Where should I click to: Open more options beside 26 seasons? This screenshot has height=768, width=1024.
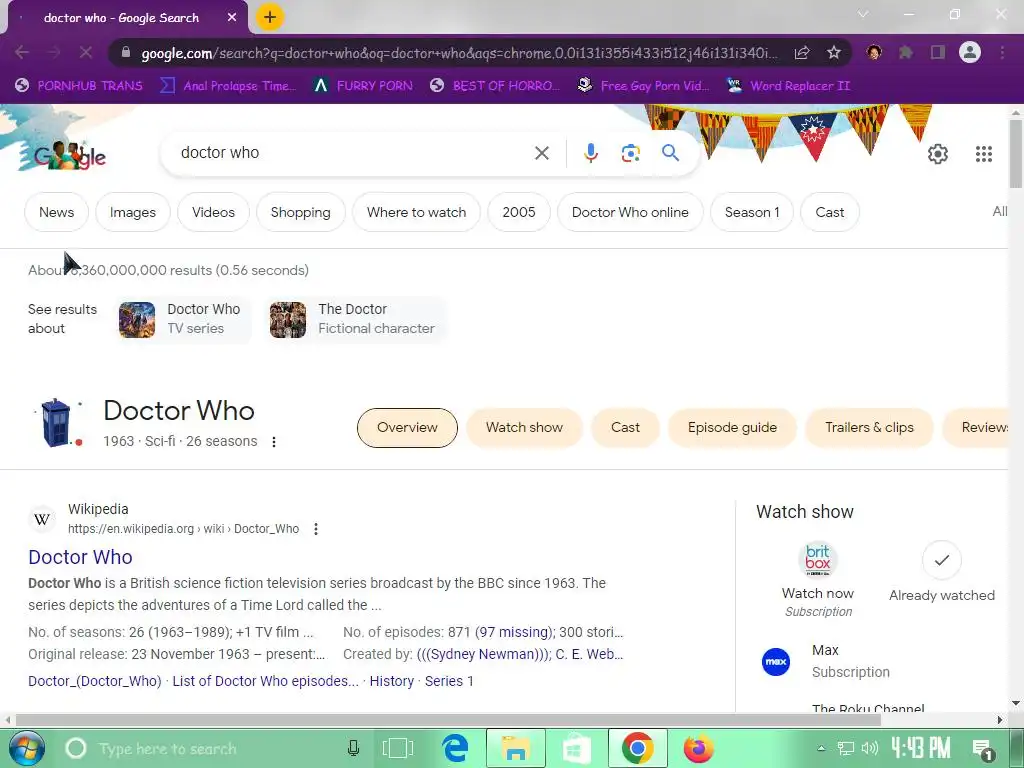click(x=274, y=442)
